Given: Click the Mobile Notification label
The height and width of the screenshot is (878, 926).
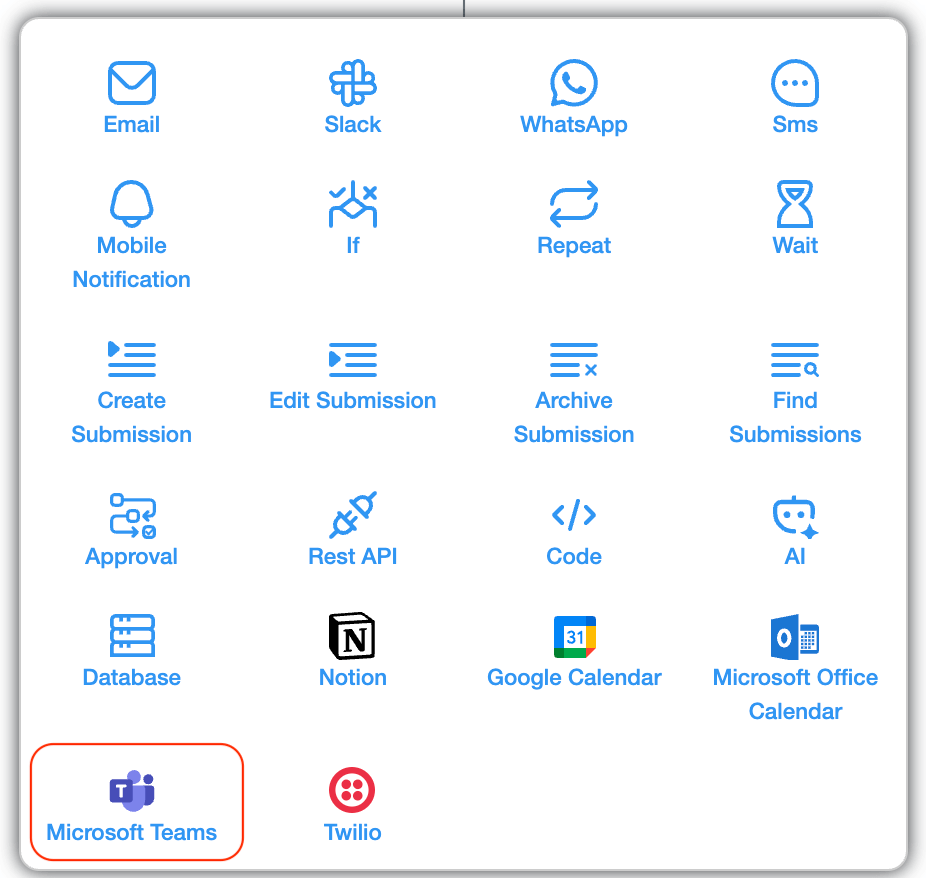Looking at the screenshot, I should tap(132, 262).
